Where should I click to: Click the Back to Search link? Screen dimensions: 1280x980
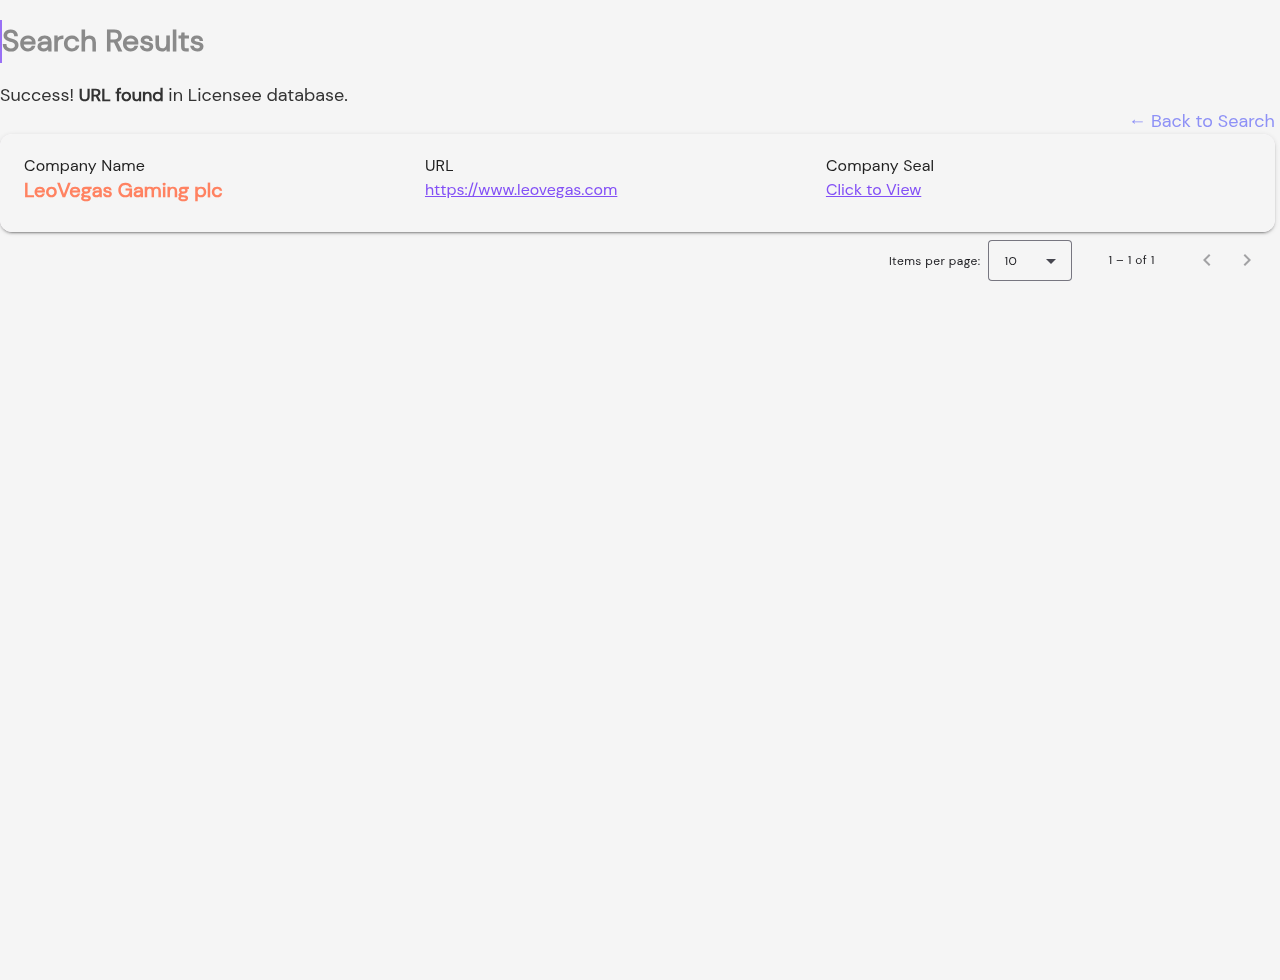click(1202, 121)
